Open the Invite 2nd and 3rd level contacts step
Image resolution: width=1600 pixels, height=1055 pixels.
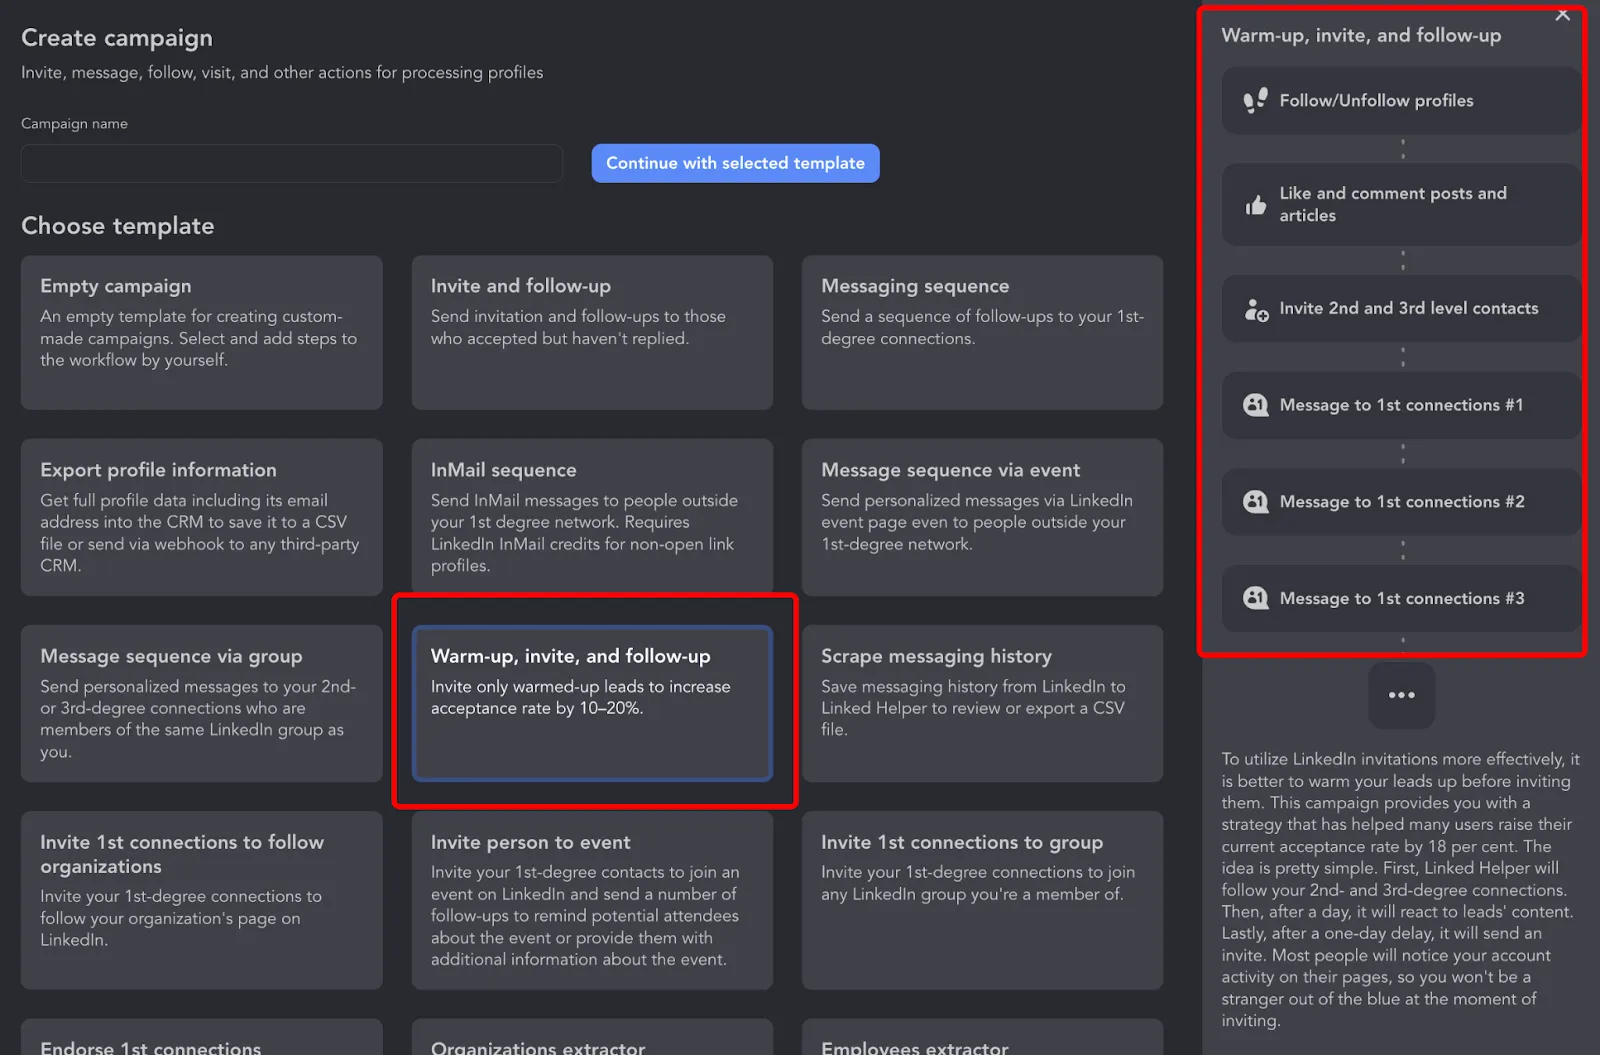point(1400,309)
